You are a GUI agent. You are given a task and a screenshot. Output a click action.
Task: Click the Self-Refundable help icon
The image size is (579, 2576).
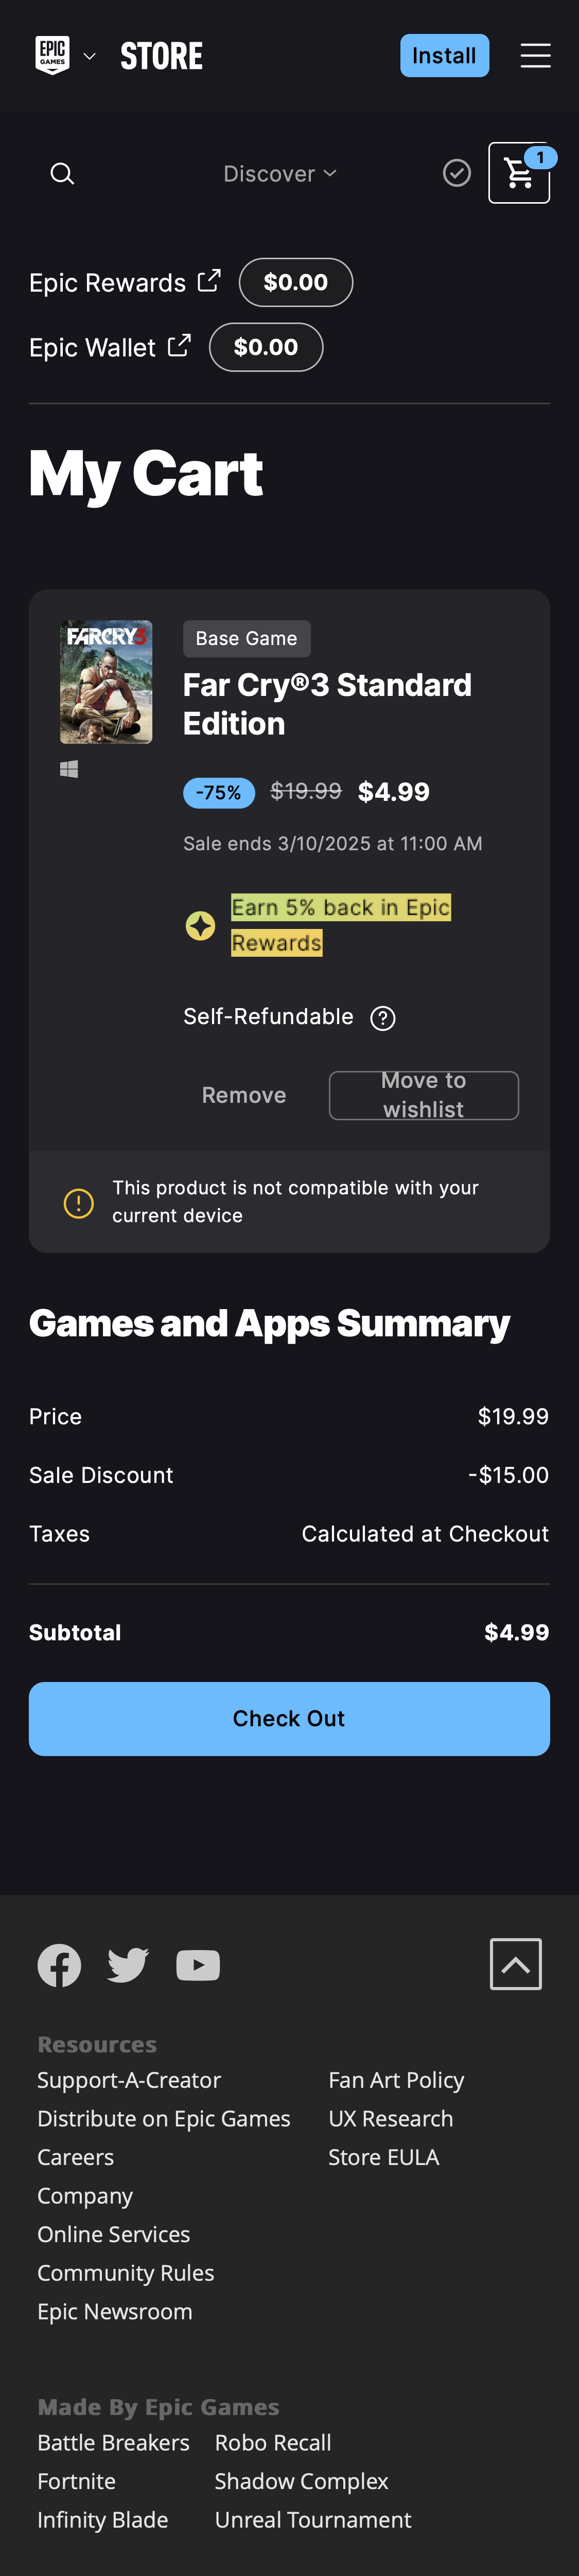coord(383,1017)
